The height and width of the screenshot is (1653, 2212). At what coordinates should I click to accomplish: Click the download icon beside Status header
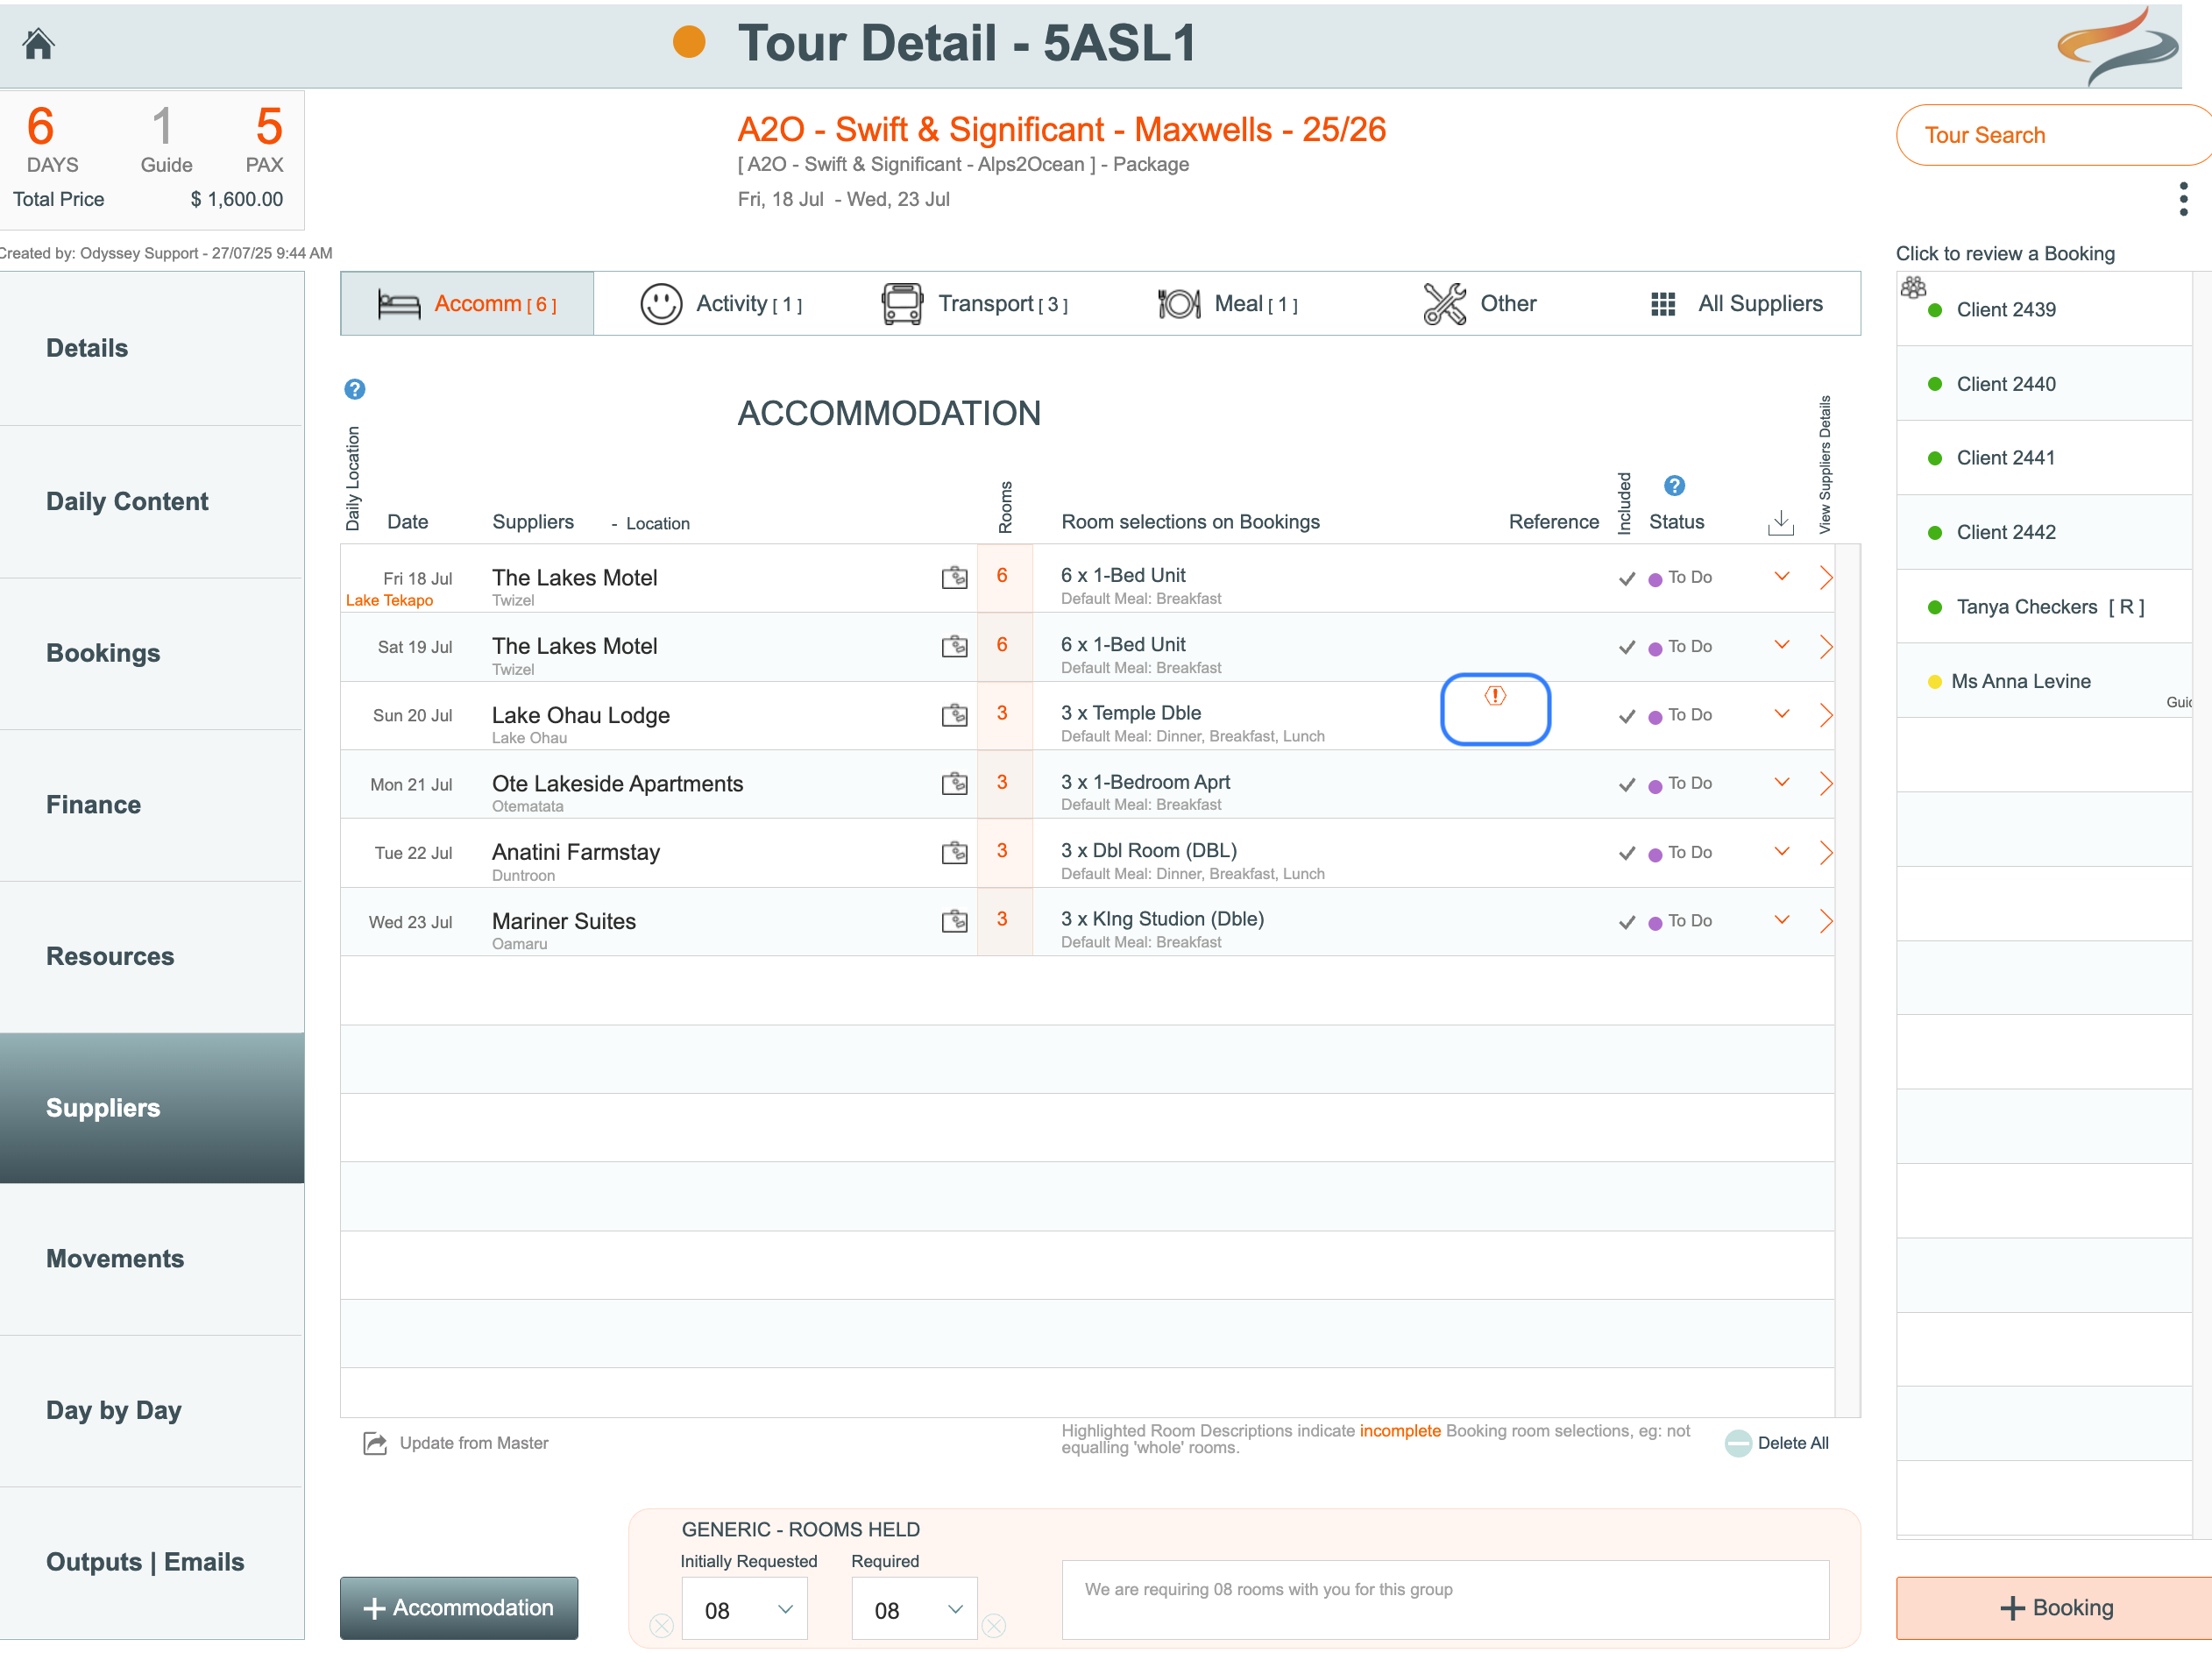(x=1780, y=522)
